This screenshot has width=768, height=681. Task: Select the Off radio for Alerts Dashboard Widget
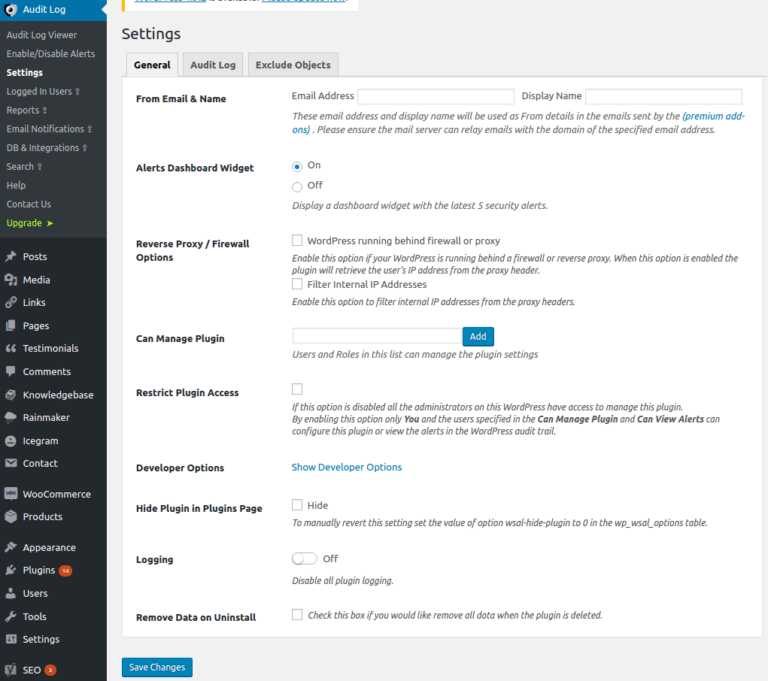297,187
